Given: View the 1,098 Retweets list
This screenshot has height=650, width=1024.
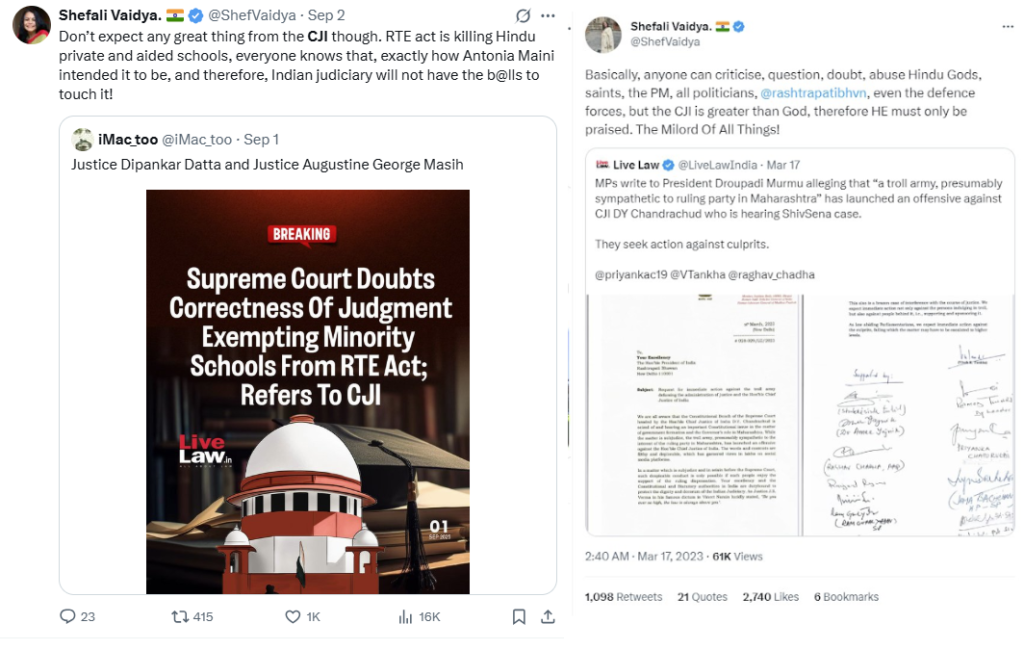Looking at the screenshot, I should click(x=623, y=596).
